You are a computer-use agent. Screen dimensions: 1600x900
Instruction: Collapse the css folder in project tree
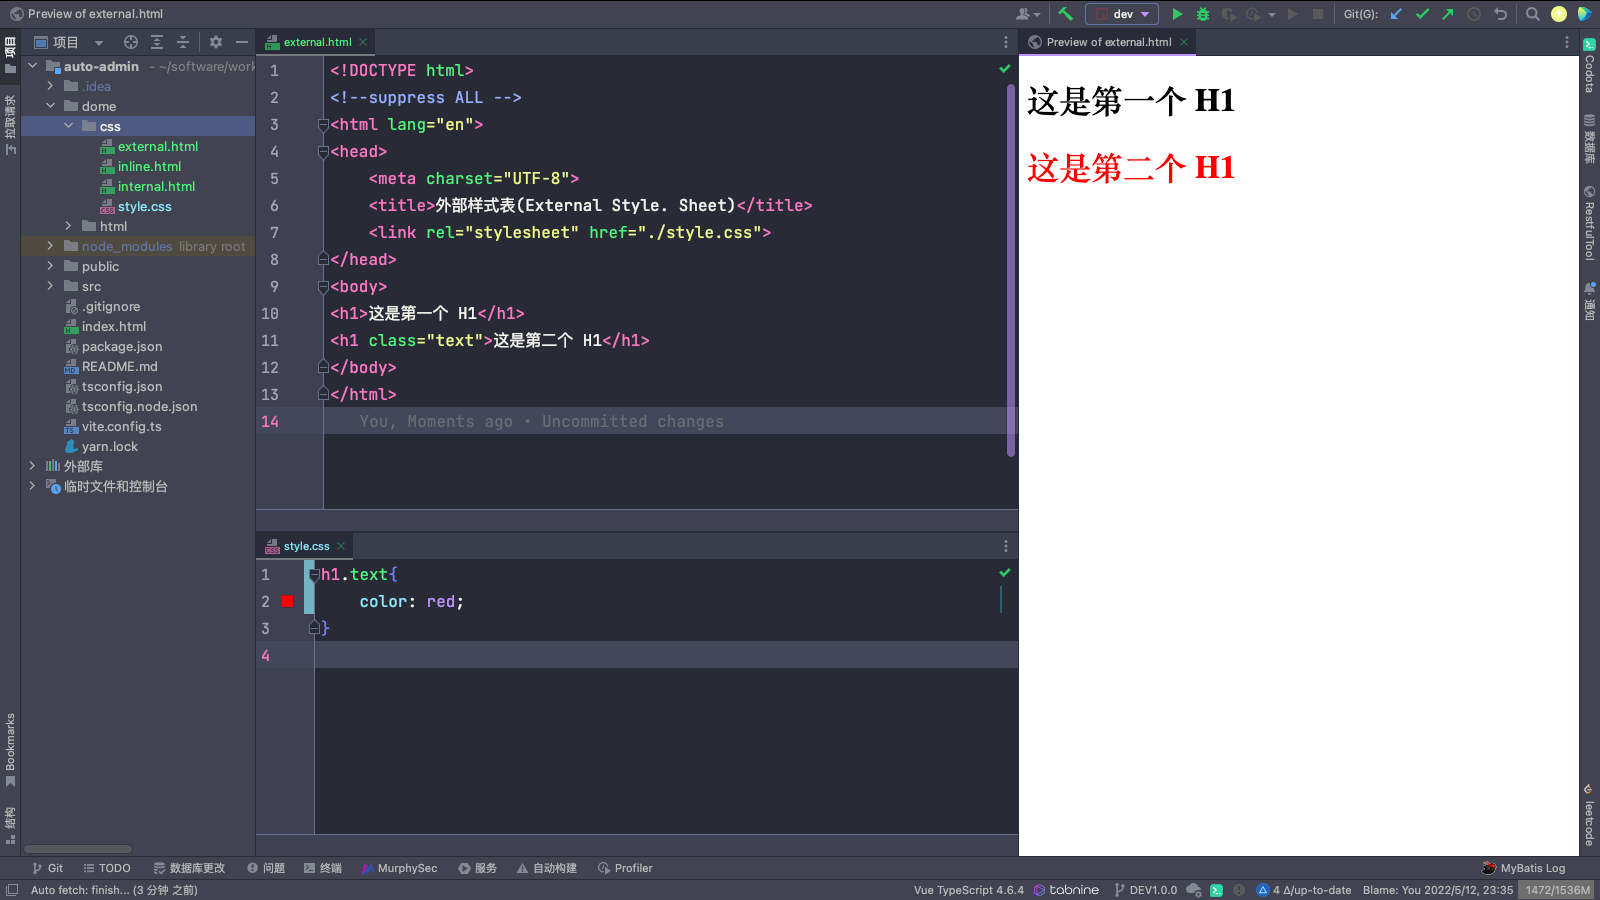68,126
